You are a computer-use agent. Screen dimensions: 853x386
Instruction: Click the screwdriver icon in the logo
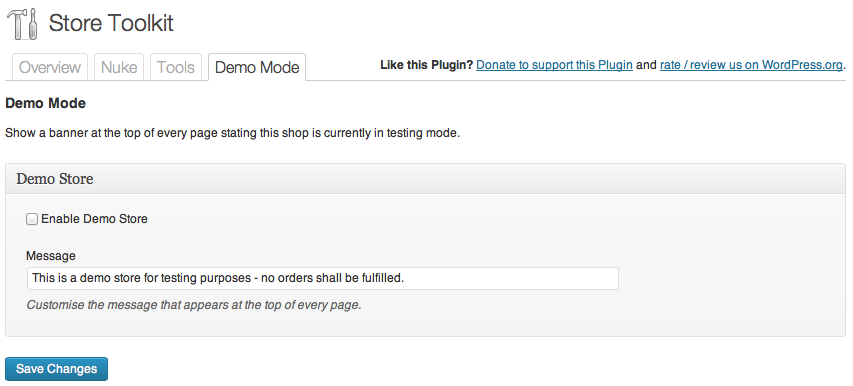click(32, 24)
